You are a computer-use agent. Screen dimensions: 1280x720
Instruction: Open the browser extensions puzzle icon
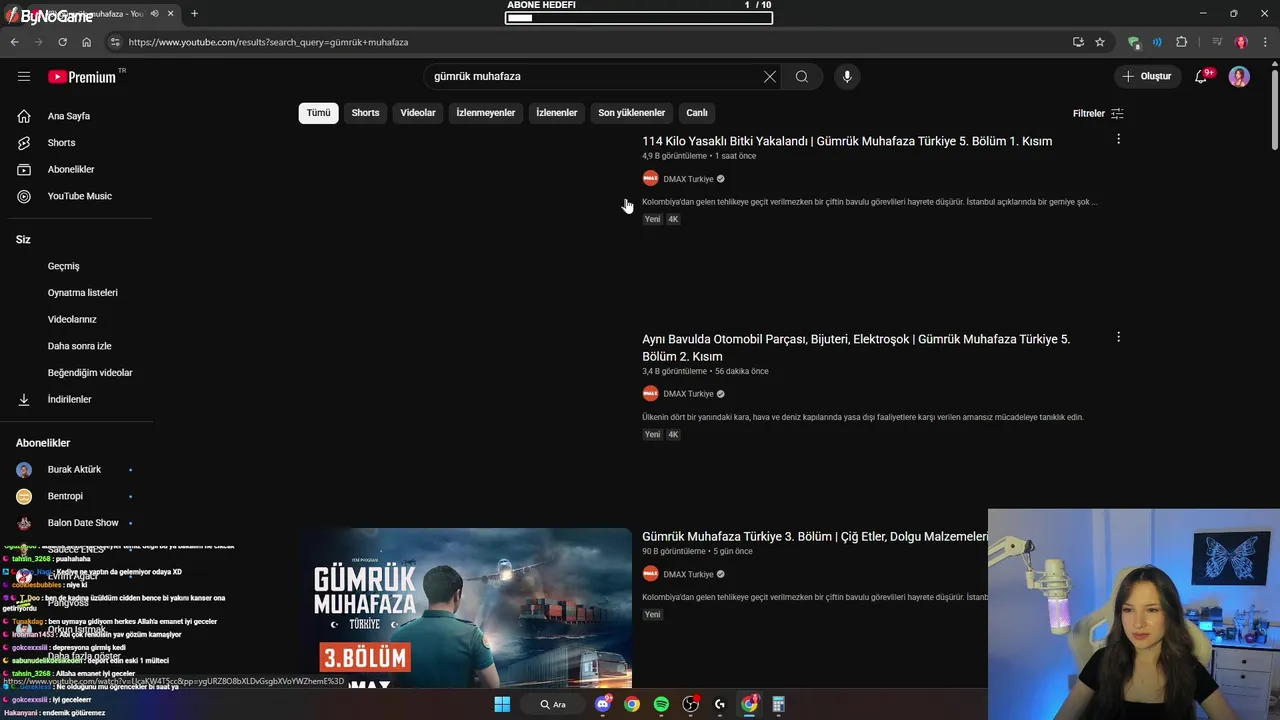coord(1181,42)
